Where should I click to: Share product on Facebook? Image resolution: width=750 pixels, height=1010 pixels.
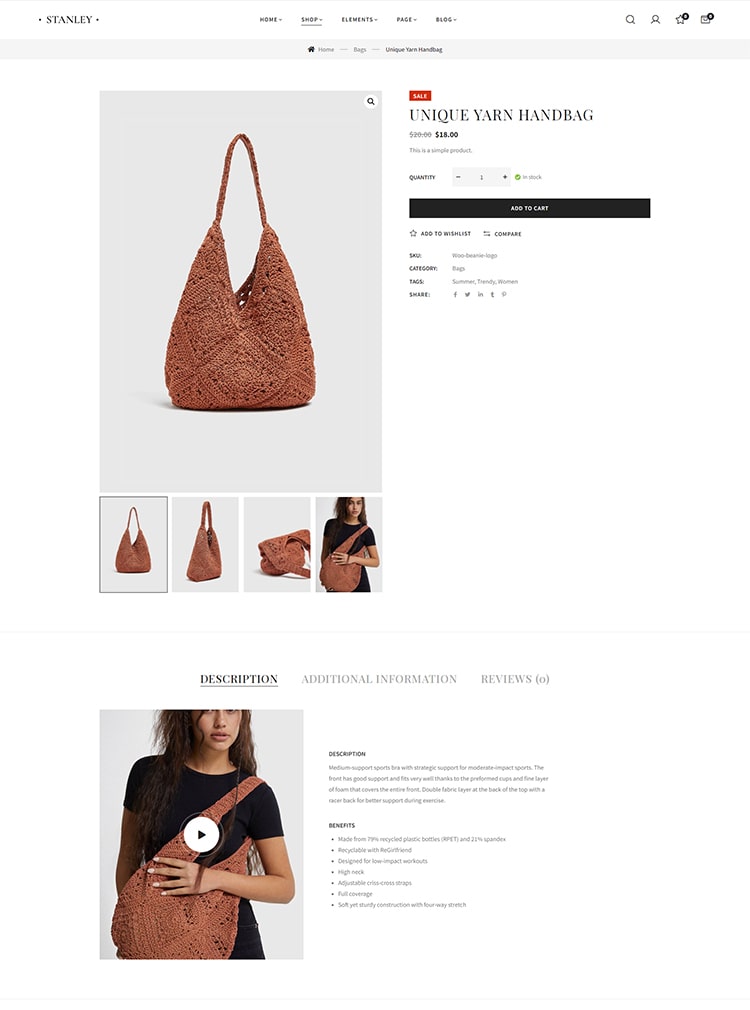pyautogui.click(x=455, y=294)
